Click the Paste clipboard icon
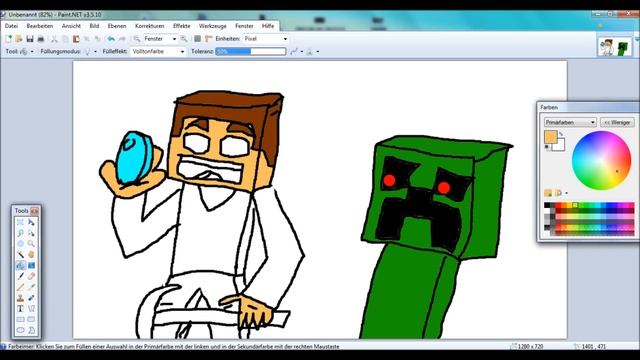The image size is (640, 360). (76, 39)
